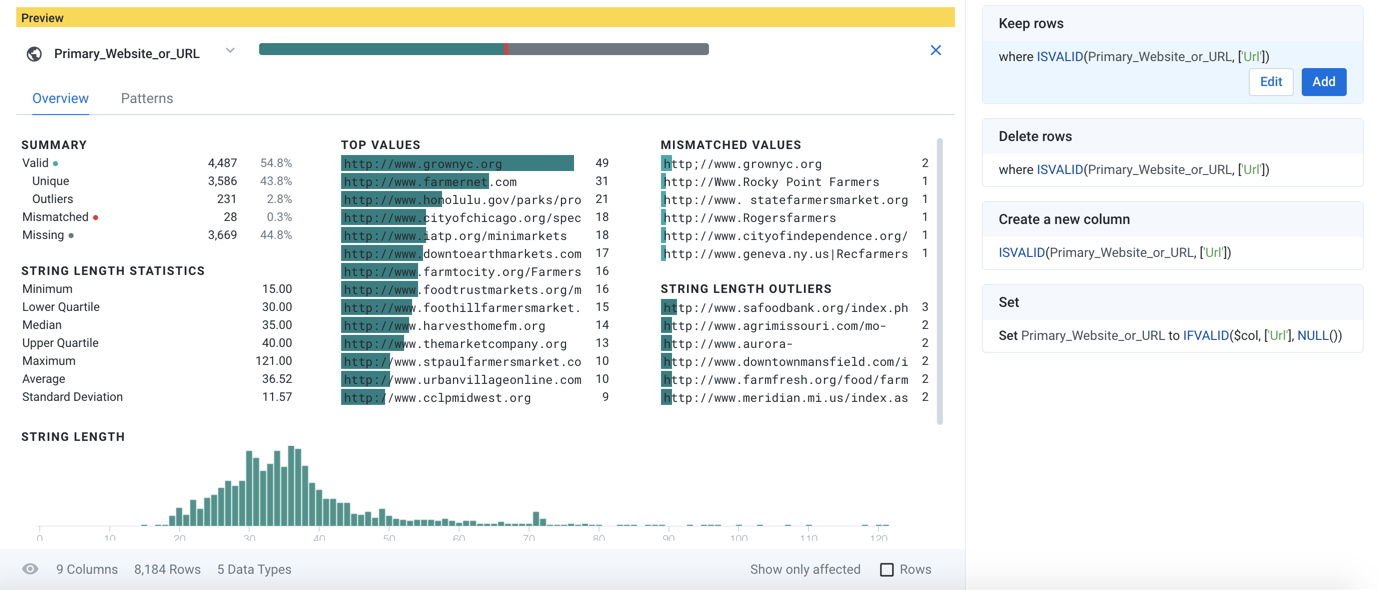Click the green valid segment of quality bar

pos(380,49)
